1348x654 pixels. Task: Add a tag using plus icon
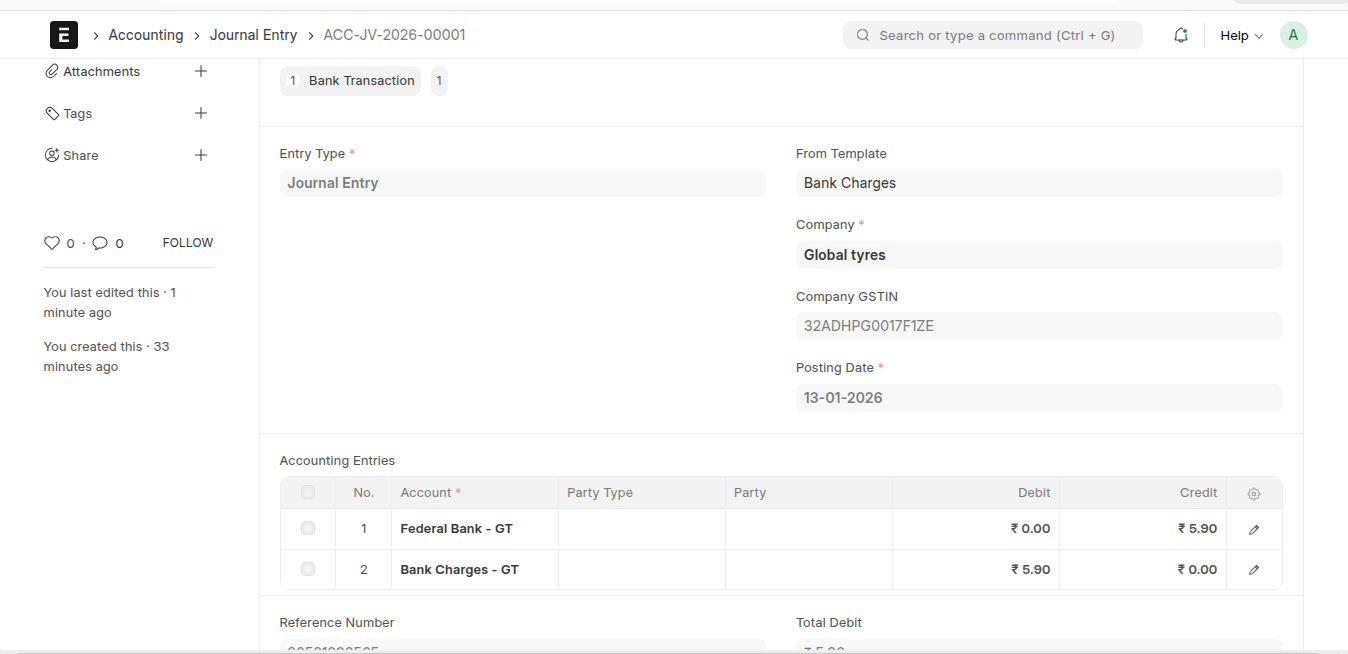201,113
